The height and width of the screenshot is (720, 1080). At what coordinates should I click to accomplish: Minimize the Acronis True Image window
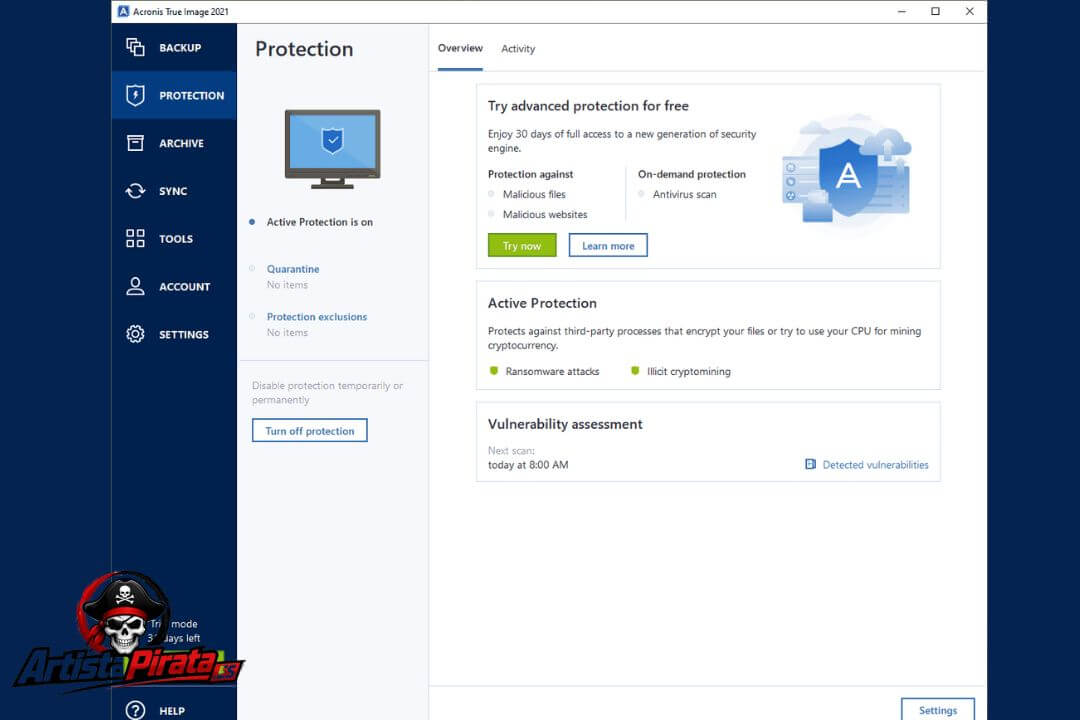902,11
